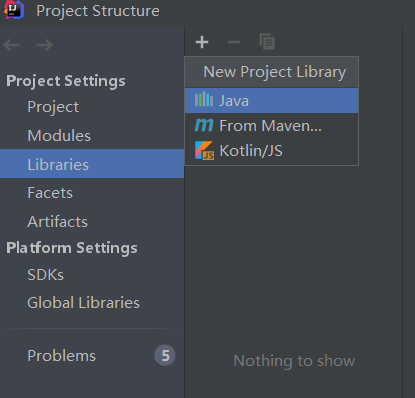Click the minus remove library icon
The height and width of the screenshot is (398, 415).
click(x=234, y=42)
